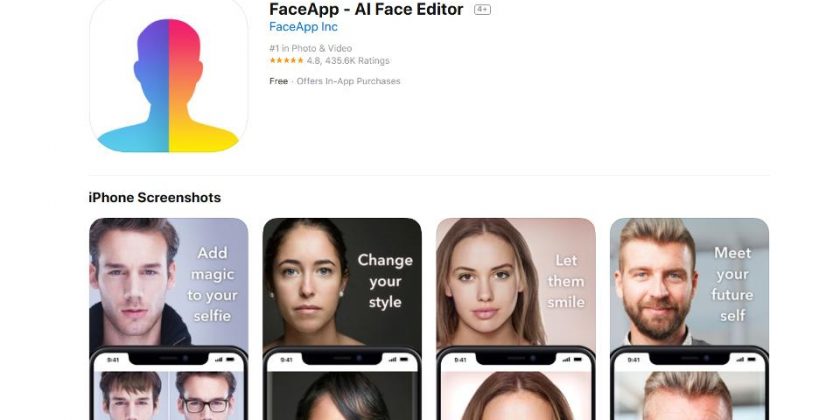Screen dimensions: 840x420
Task: Click the 9:41 time in second phone mockup
Action: pyautogui.click(x=287, y=360)
